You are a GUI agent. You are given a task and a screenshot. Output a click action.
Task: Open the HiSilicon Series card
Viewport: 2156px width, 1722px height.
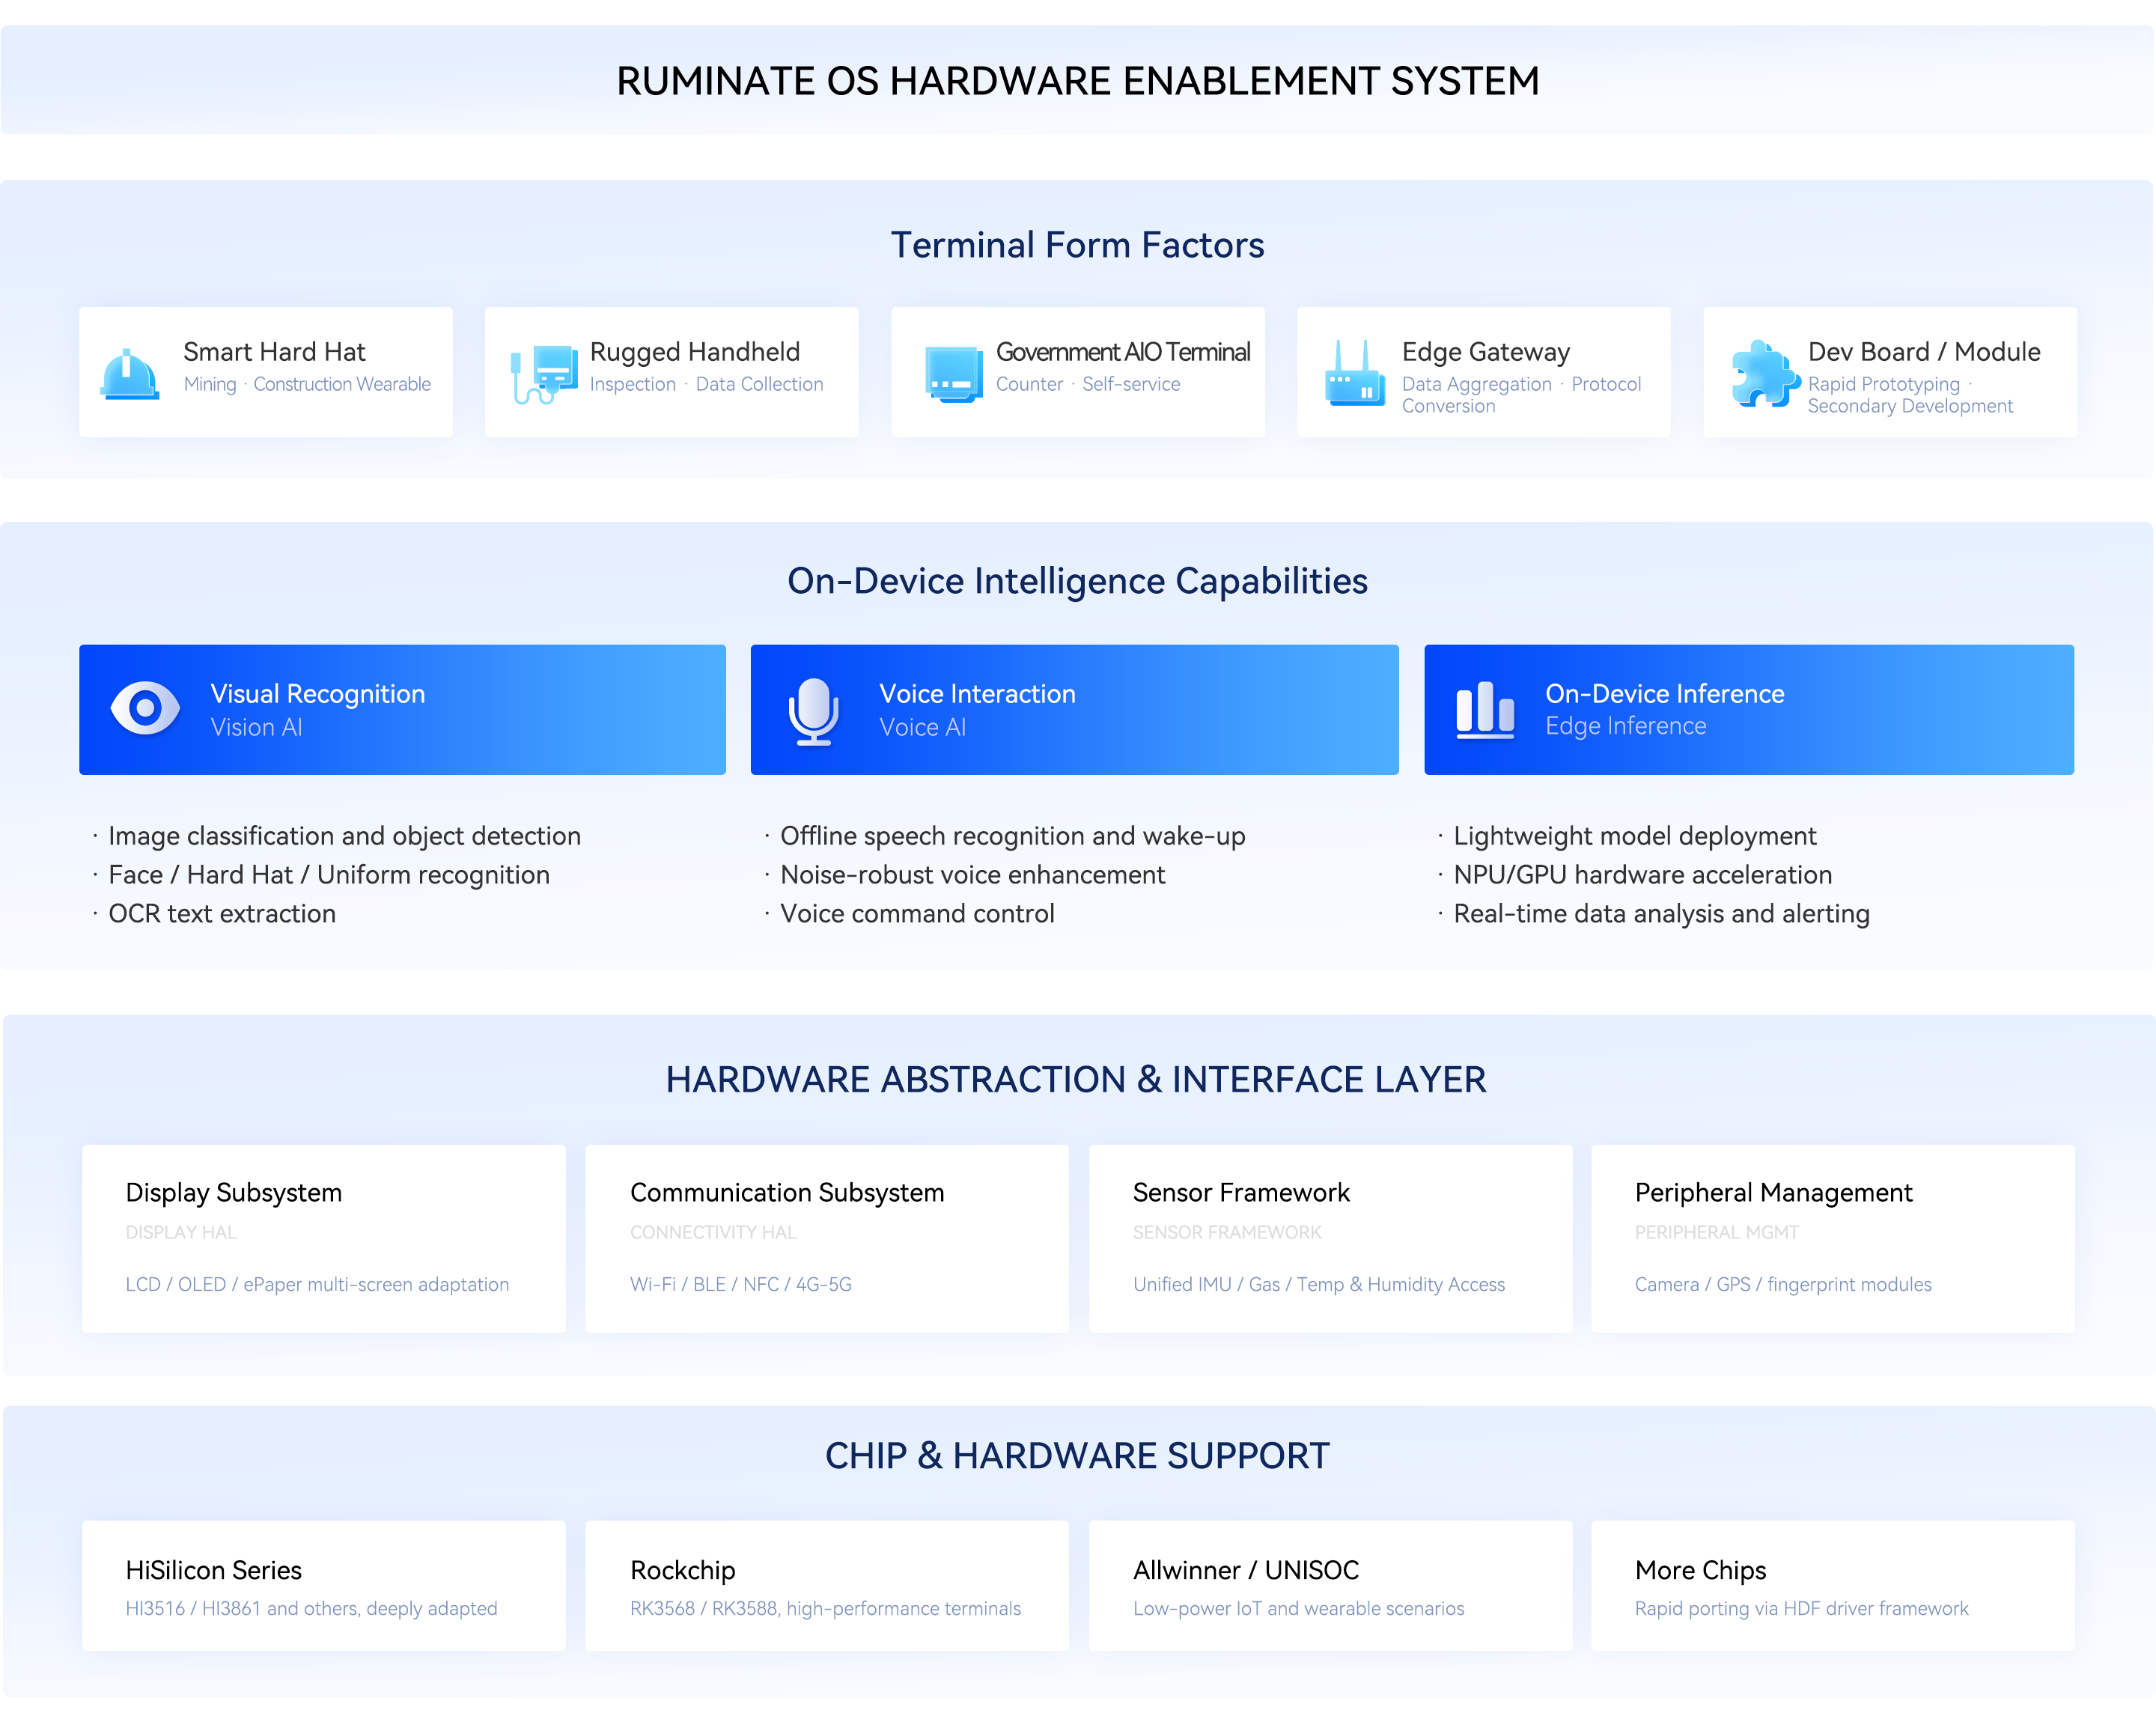tap(324, 1586)
